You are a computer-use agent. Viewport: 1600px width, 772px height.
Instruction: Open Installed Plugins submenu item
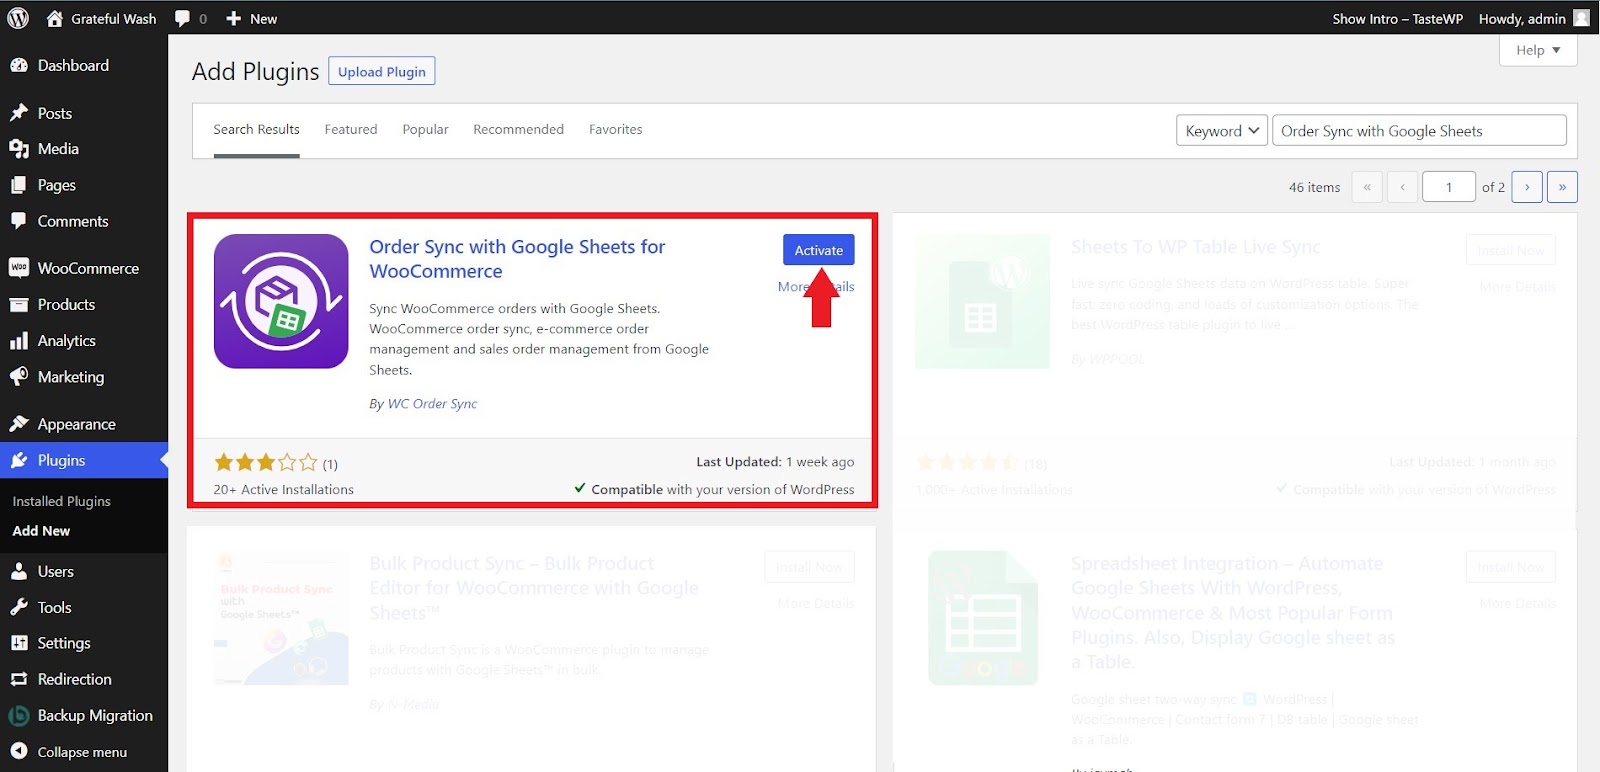coord(62,501)
